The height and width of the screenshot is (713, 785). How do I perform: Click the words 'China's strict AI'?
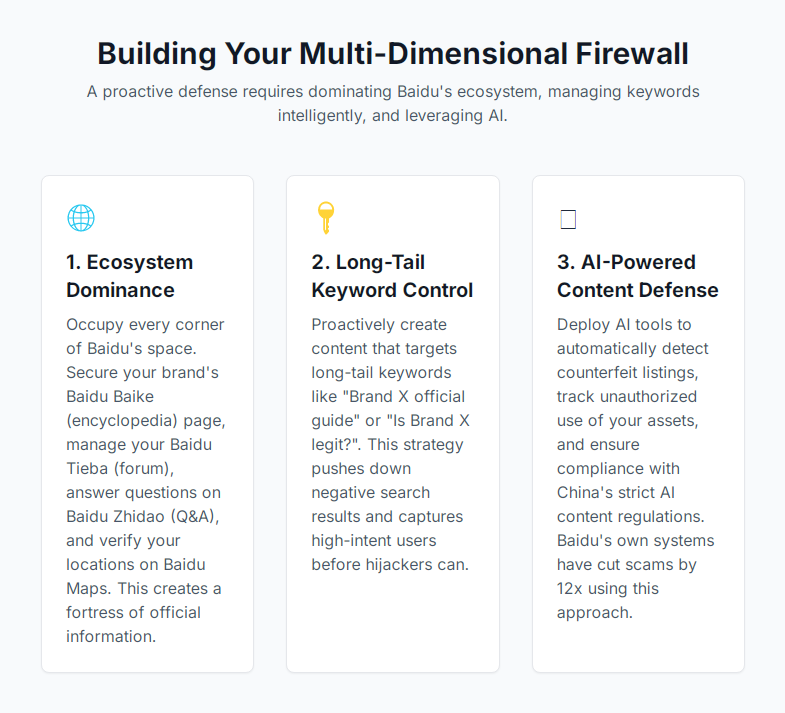coord(616,492)
